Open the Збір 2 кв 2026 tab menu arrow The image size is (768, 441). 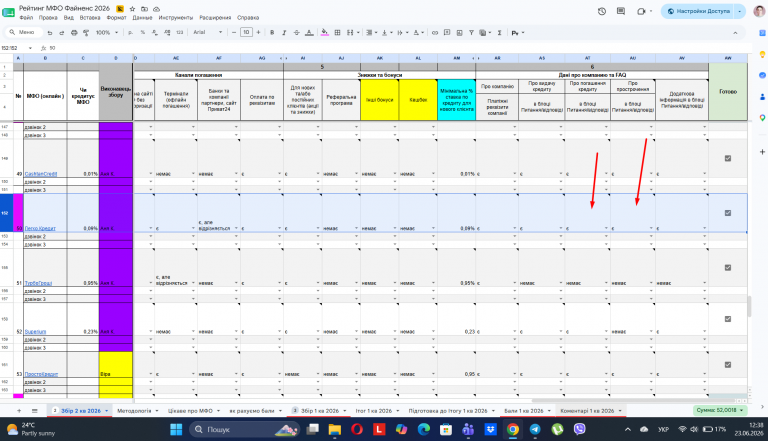click(106, 411)
